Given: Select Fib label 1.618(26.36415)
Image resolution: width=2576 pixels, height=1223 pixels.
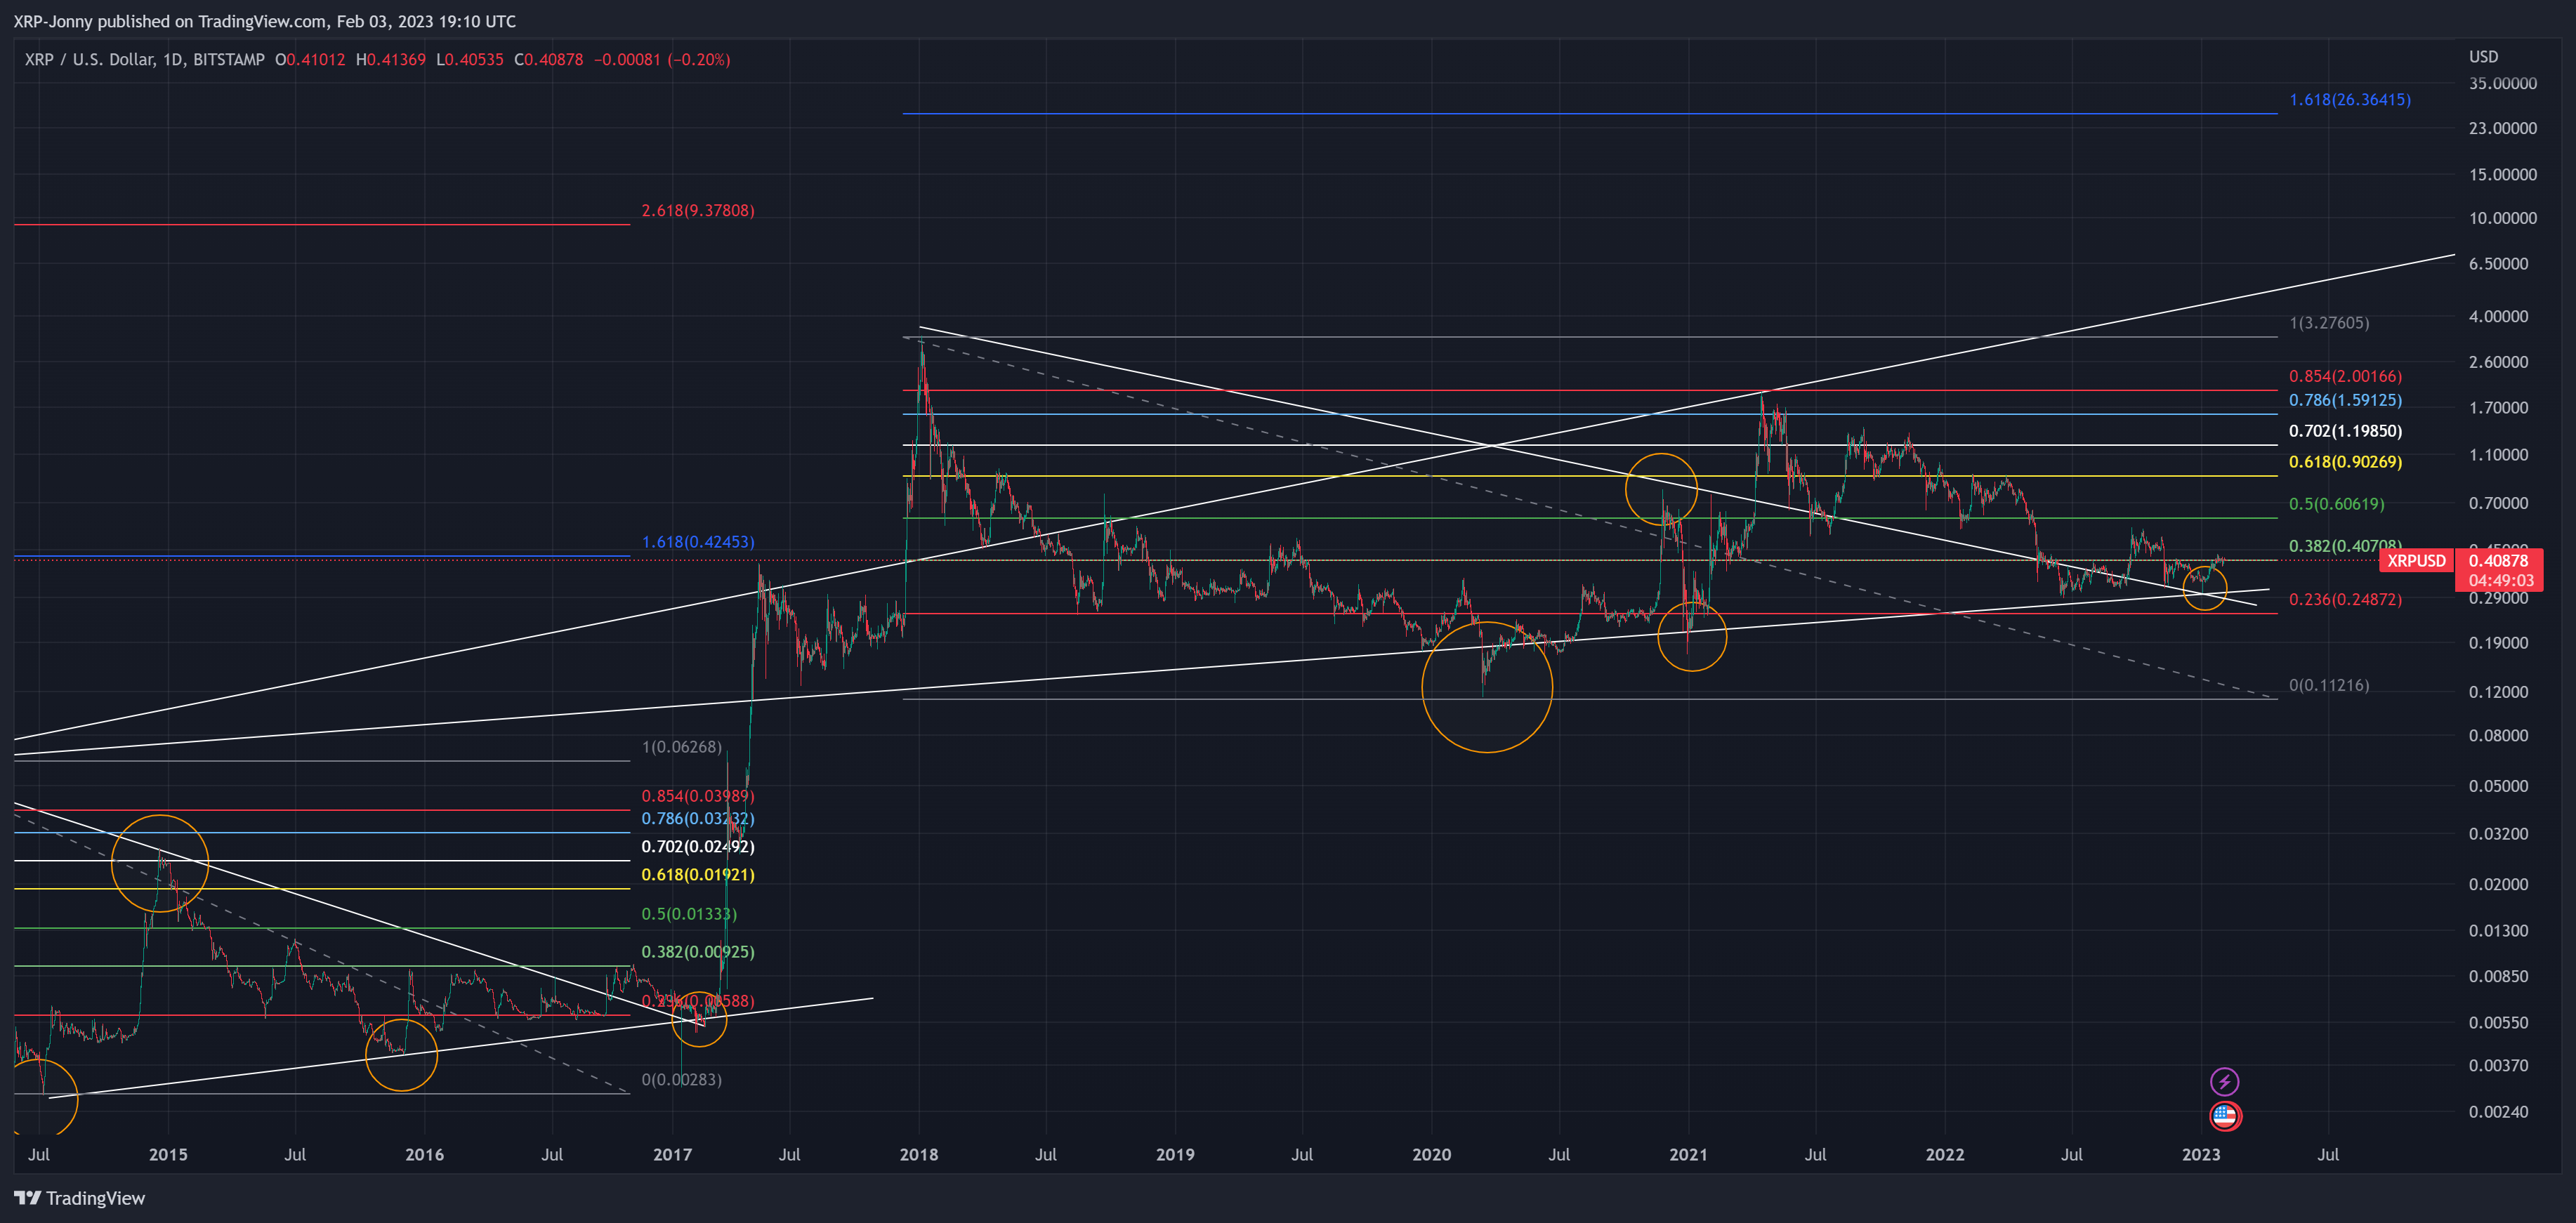Looking at the screenshot, I should coord(2350,100).
